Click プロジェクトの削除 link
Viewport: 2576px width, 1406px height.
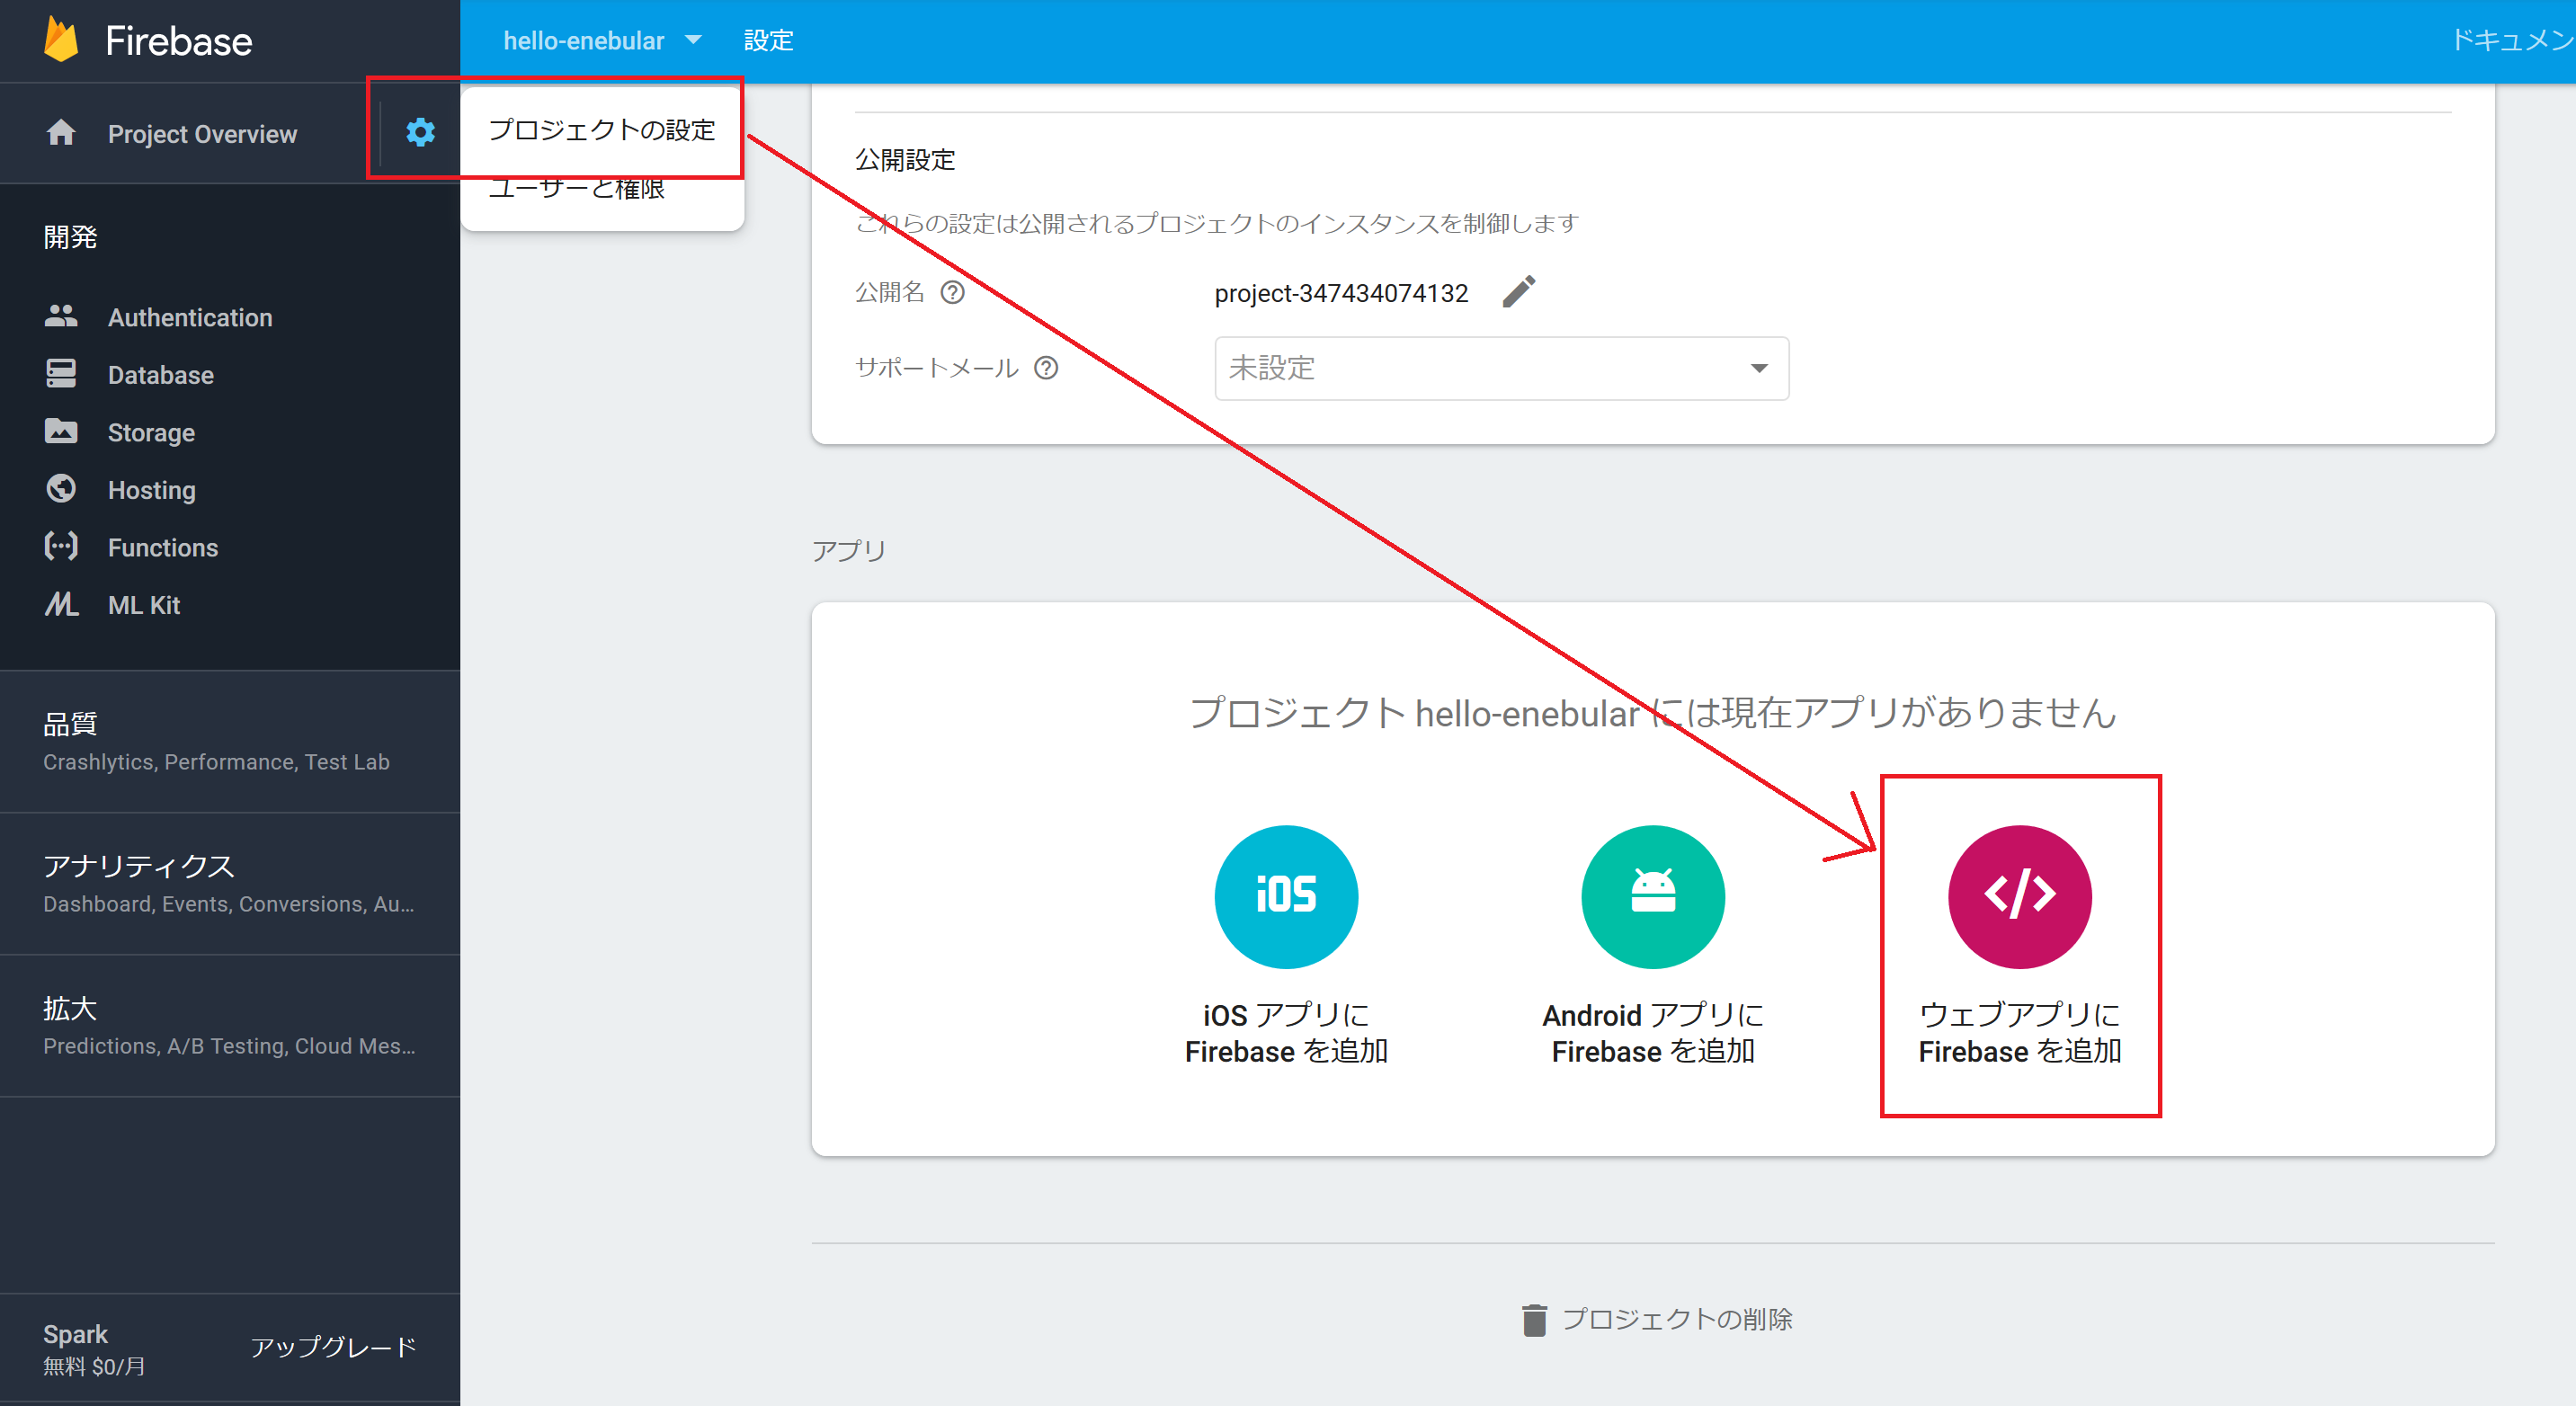tap(1677, 1320)
